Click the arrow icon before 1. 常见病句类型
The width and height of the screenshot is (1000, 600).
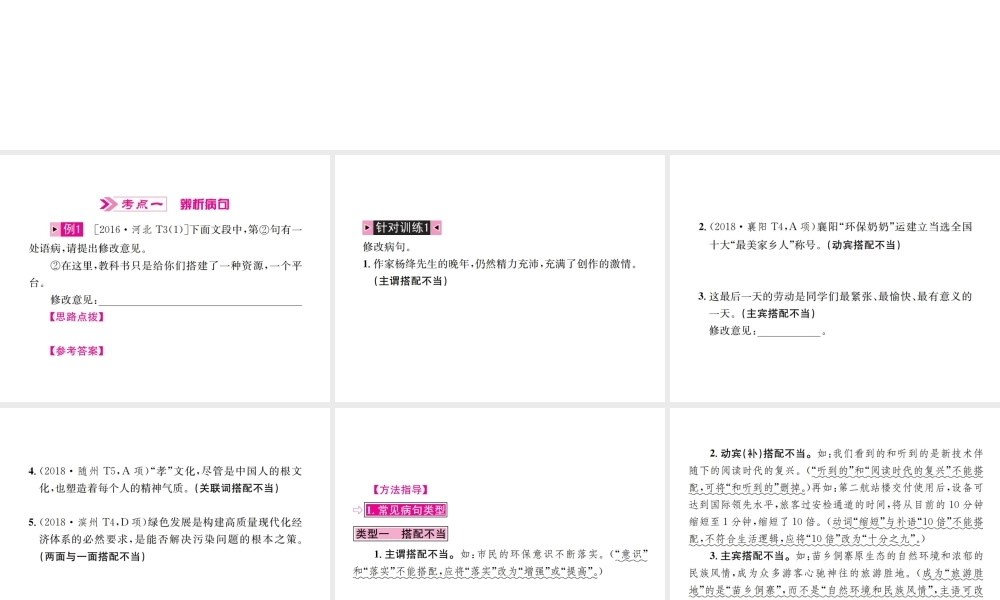tap(357, 510)
